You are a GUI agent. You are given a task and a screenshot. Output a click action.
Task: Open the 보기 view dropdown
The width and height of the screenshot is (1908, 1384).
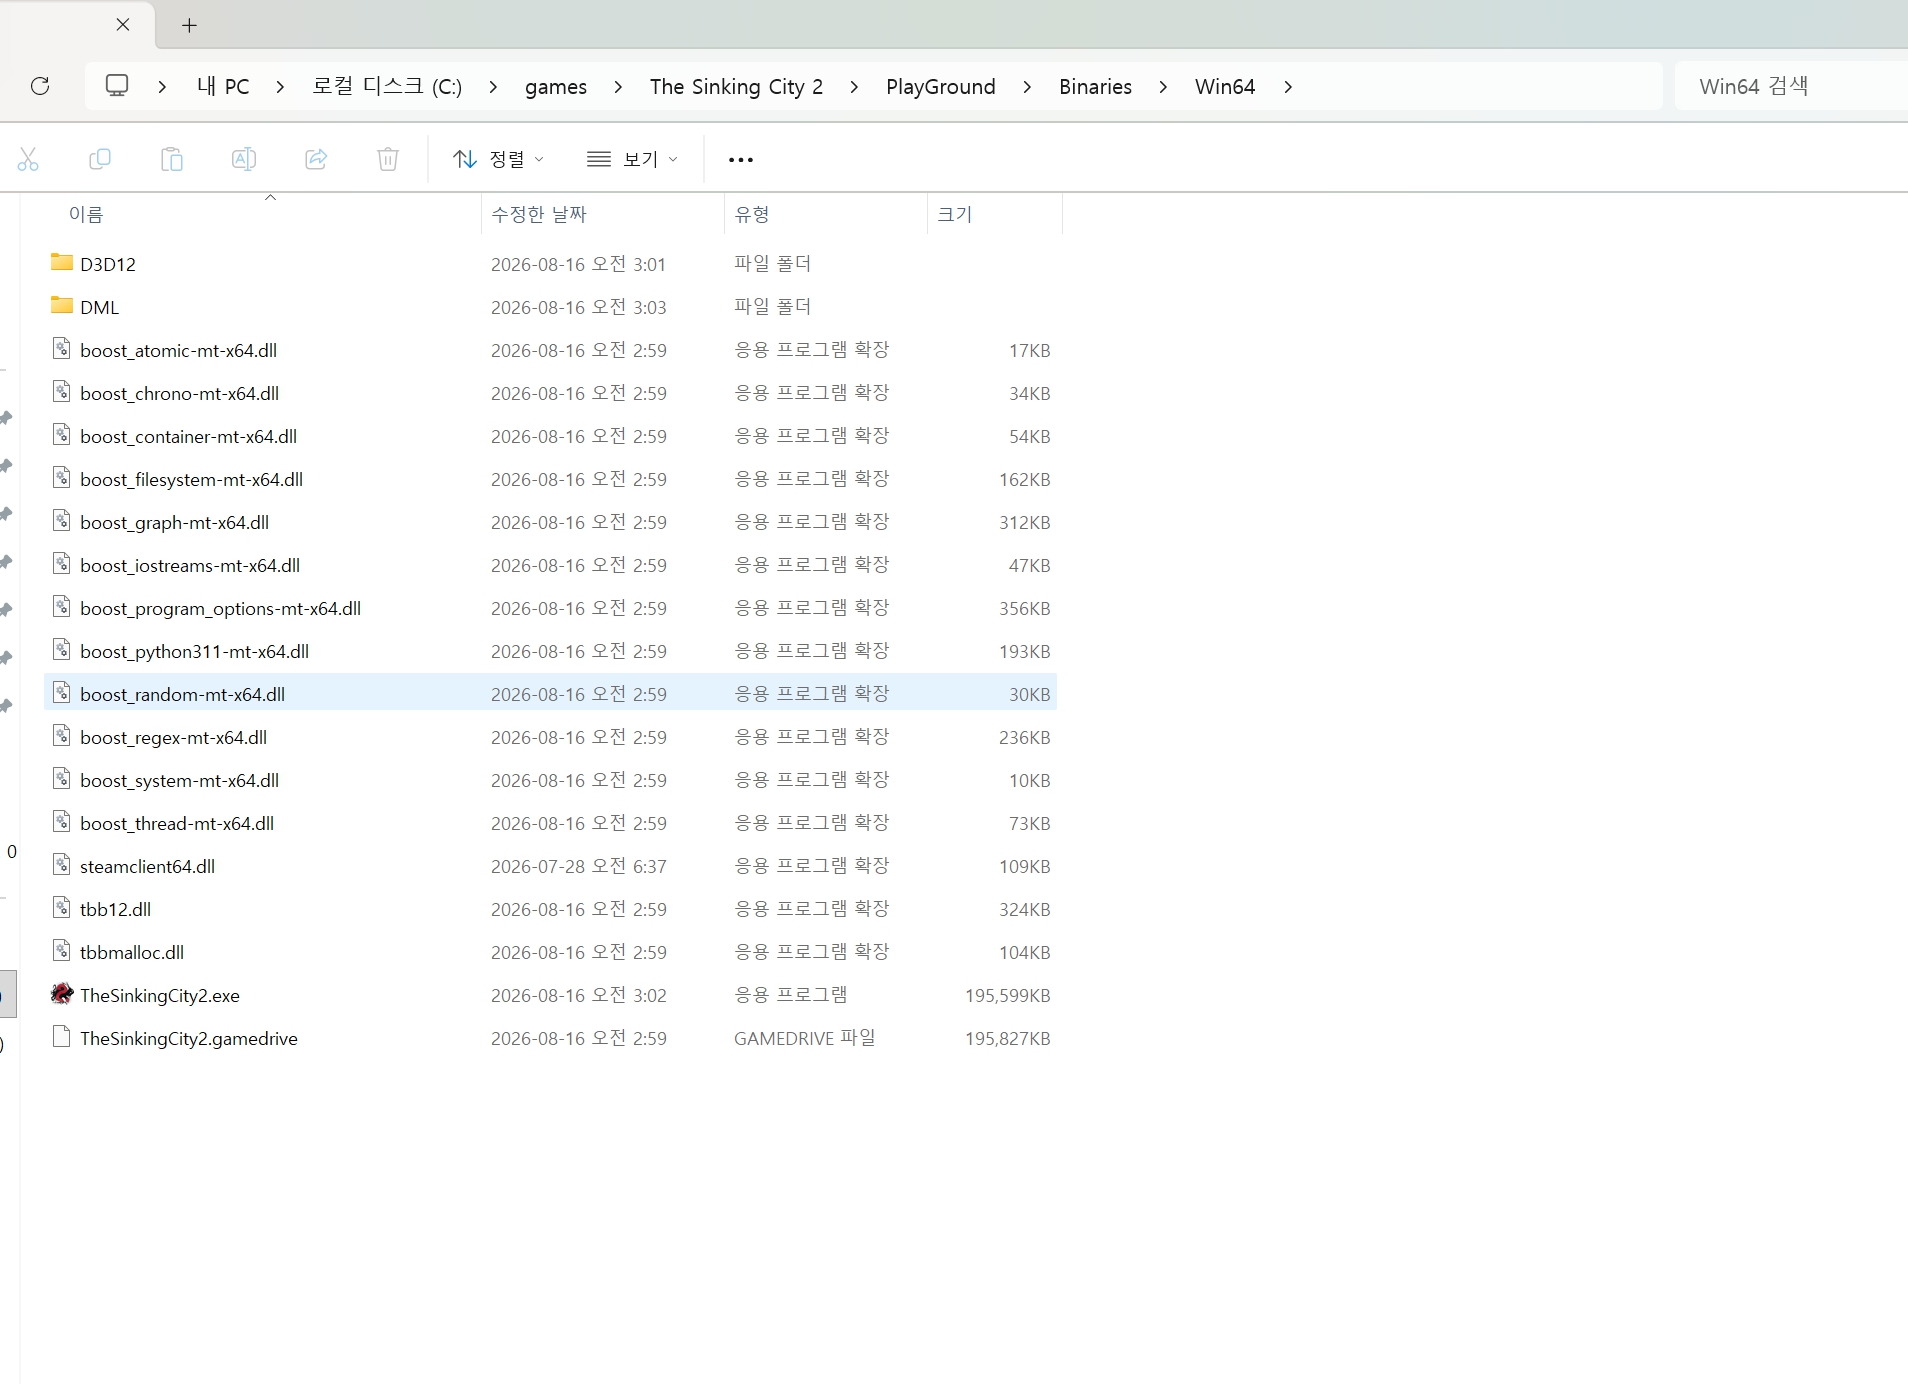(632, 159)
